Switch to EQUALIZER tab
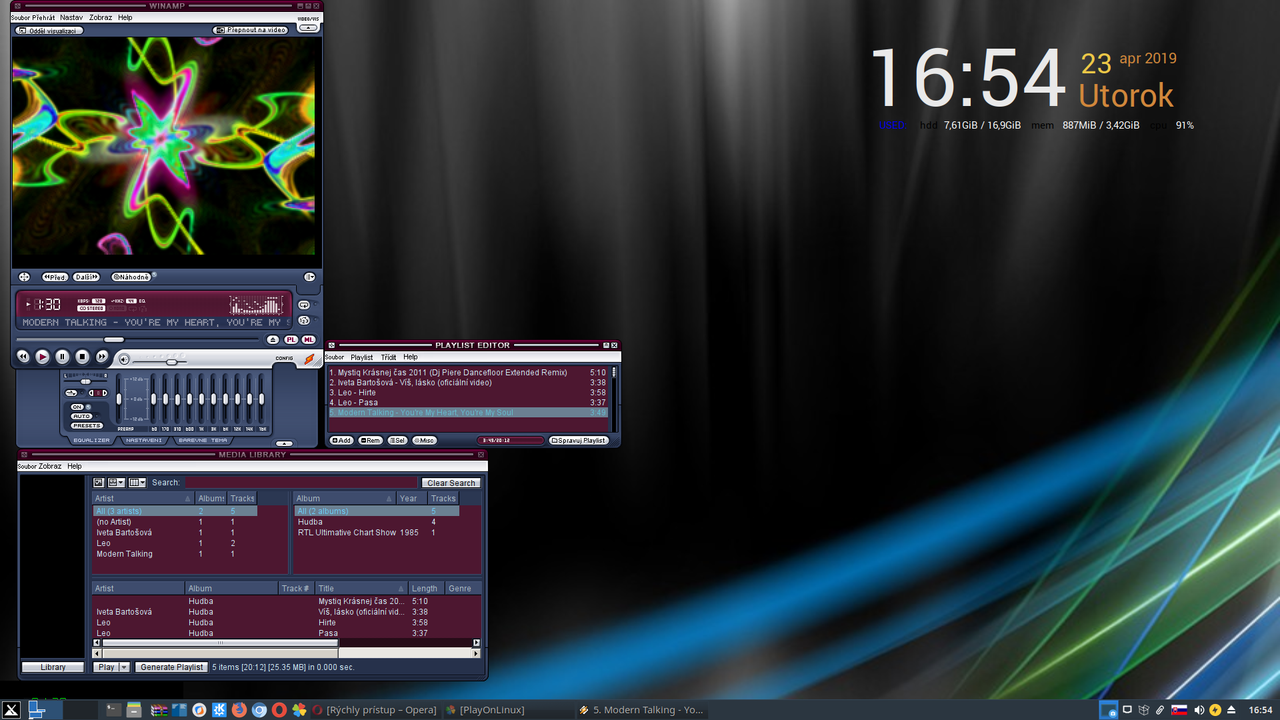Image resolution: width=1280 pixels, height=720 pixels. point(91,440)
